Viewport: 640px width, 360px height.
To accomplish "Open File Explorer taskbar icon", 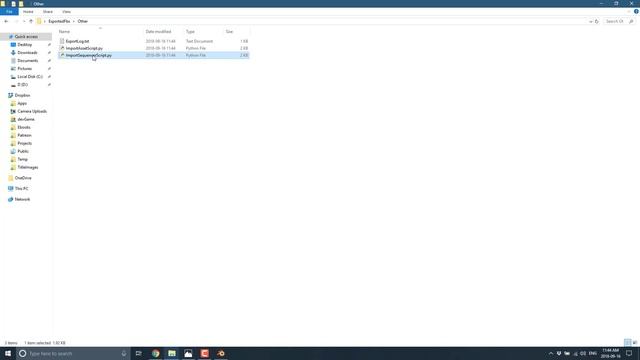I will [x=172, y=353].
